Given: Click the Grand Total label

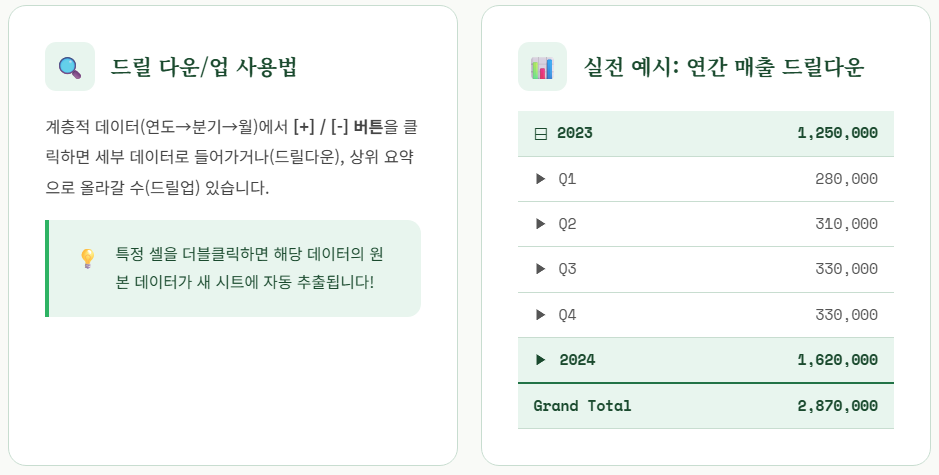Looking at the screenshot, I should [x=582, y=406].
